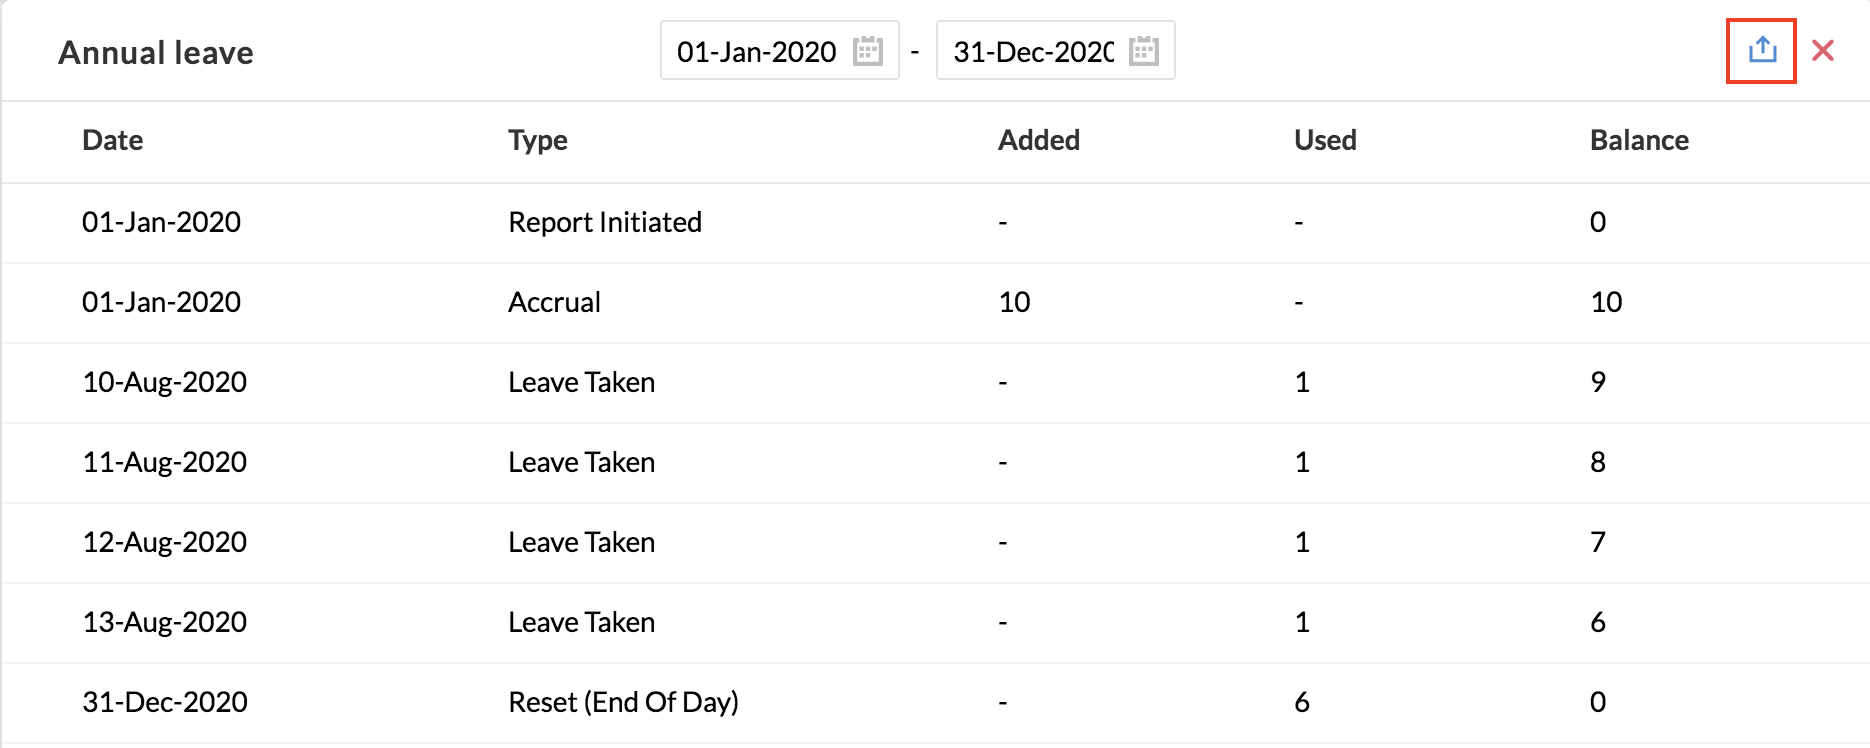
Task: Click the Annual leave title
Action: tap(156, 52)
